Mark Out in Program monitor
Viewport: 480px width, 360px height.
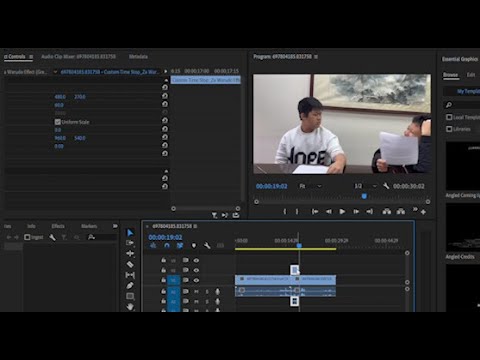pos(297,211)
